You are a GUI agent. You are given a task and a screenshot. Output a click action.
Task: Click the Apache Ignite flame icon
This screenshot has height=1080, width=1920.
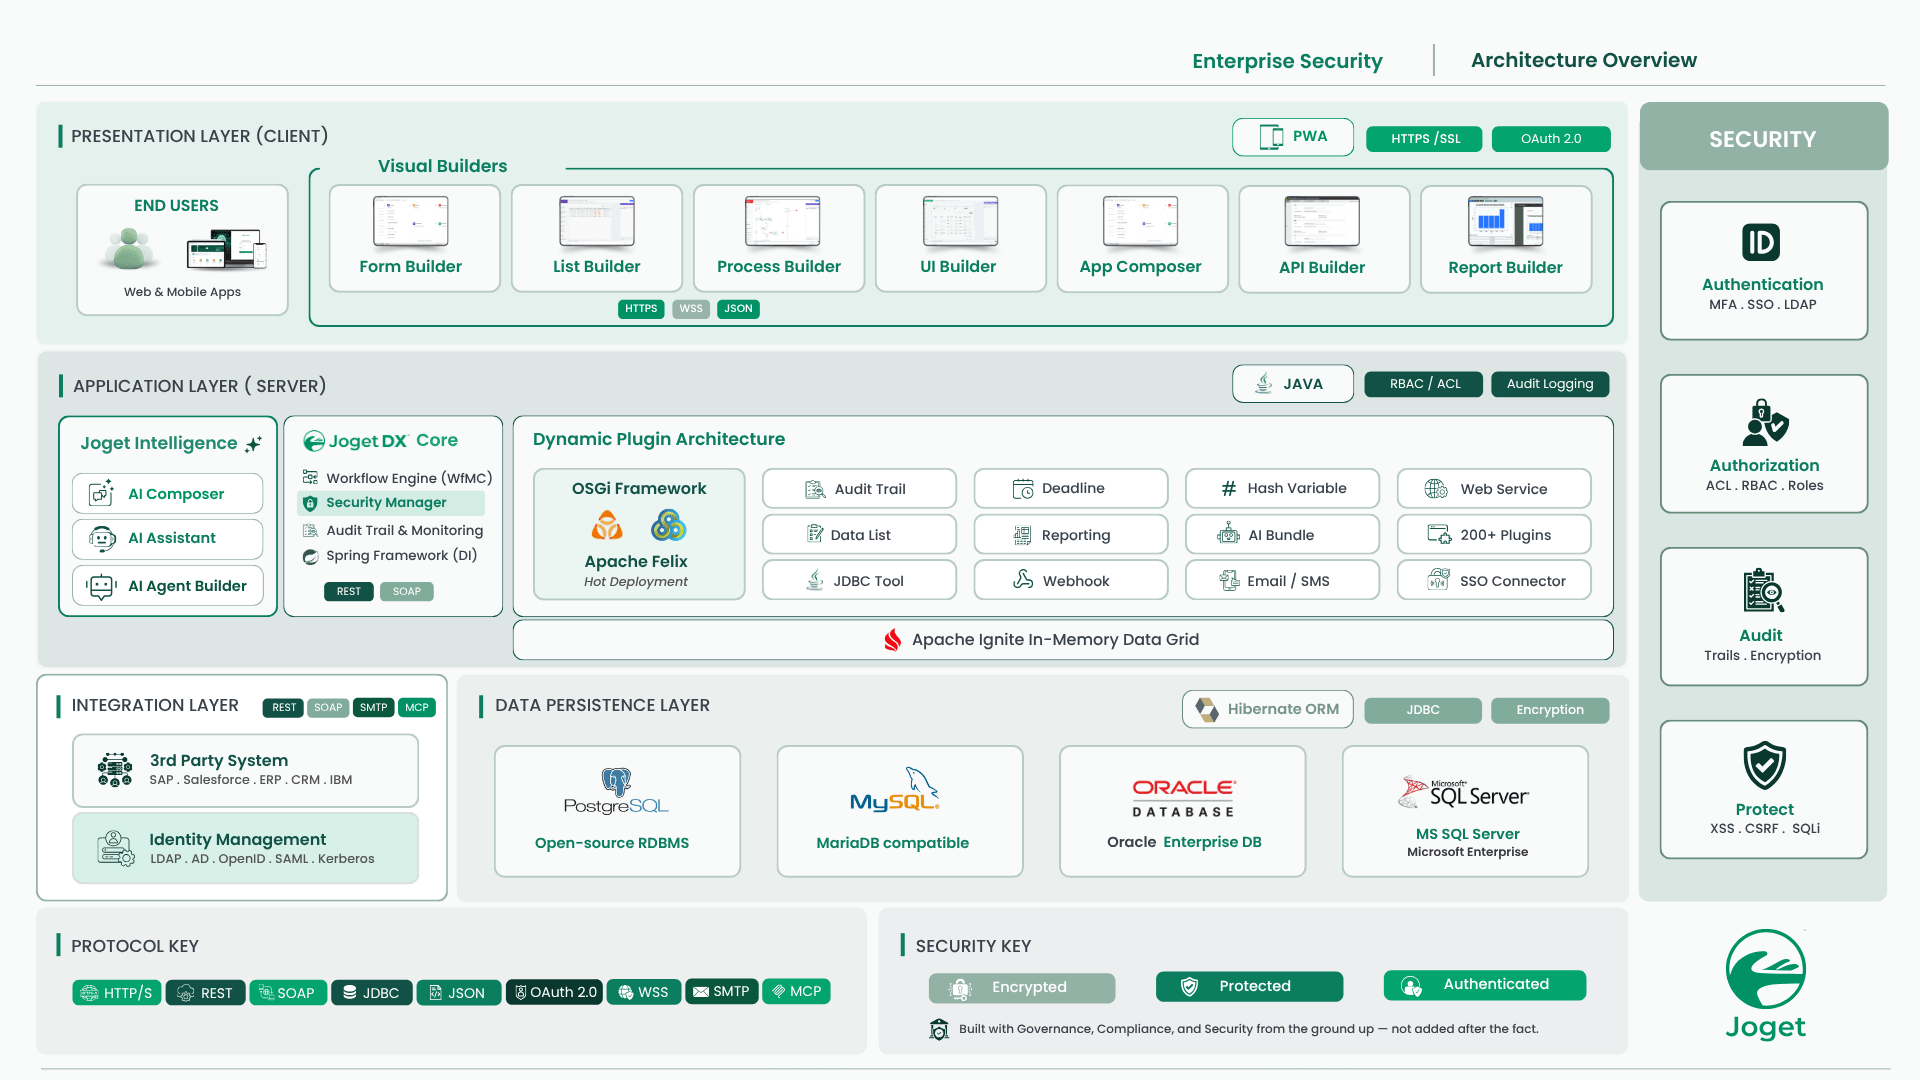point(892,640)
